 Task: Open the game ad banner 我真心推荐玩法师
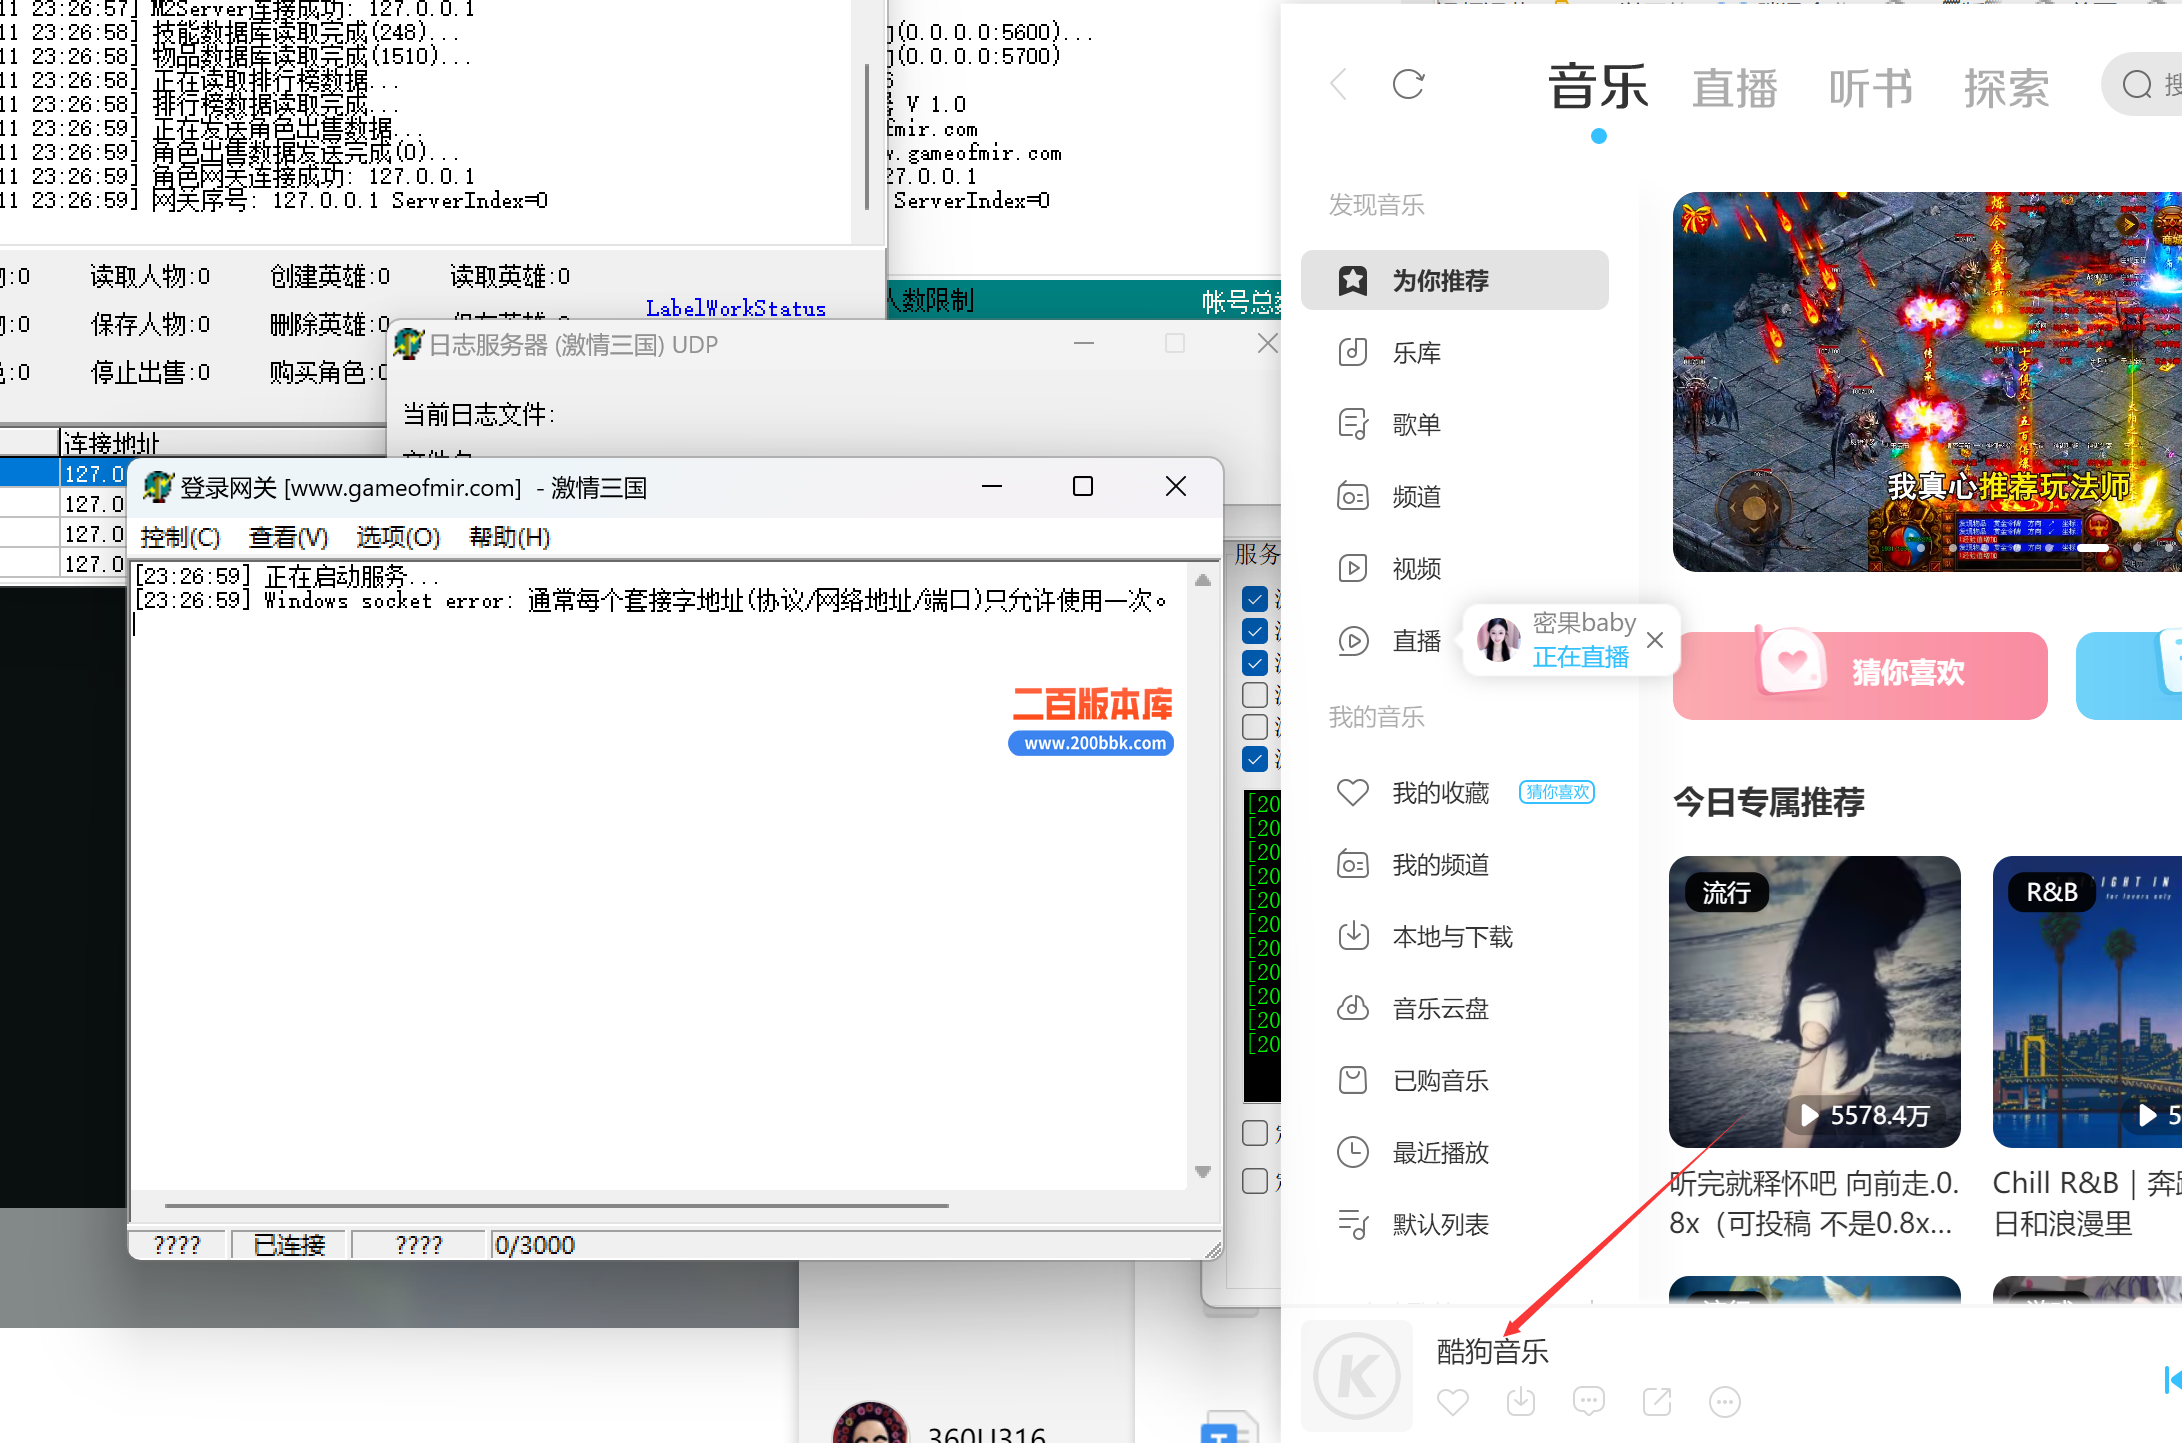[x=1927, y=382]
